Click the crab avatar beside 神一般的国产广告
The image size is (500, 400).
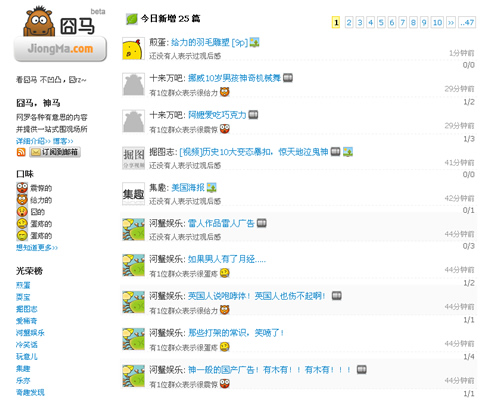pos(133,376)
